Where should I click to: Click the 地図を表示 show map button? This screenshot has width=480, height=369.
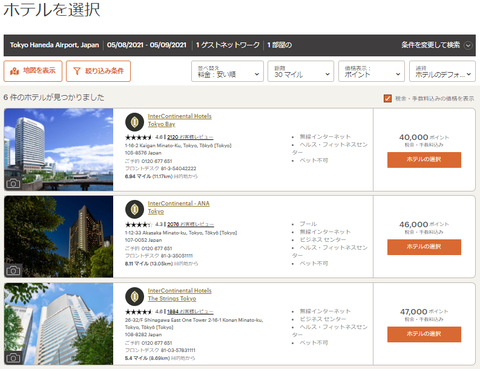coord(33,71)
